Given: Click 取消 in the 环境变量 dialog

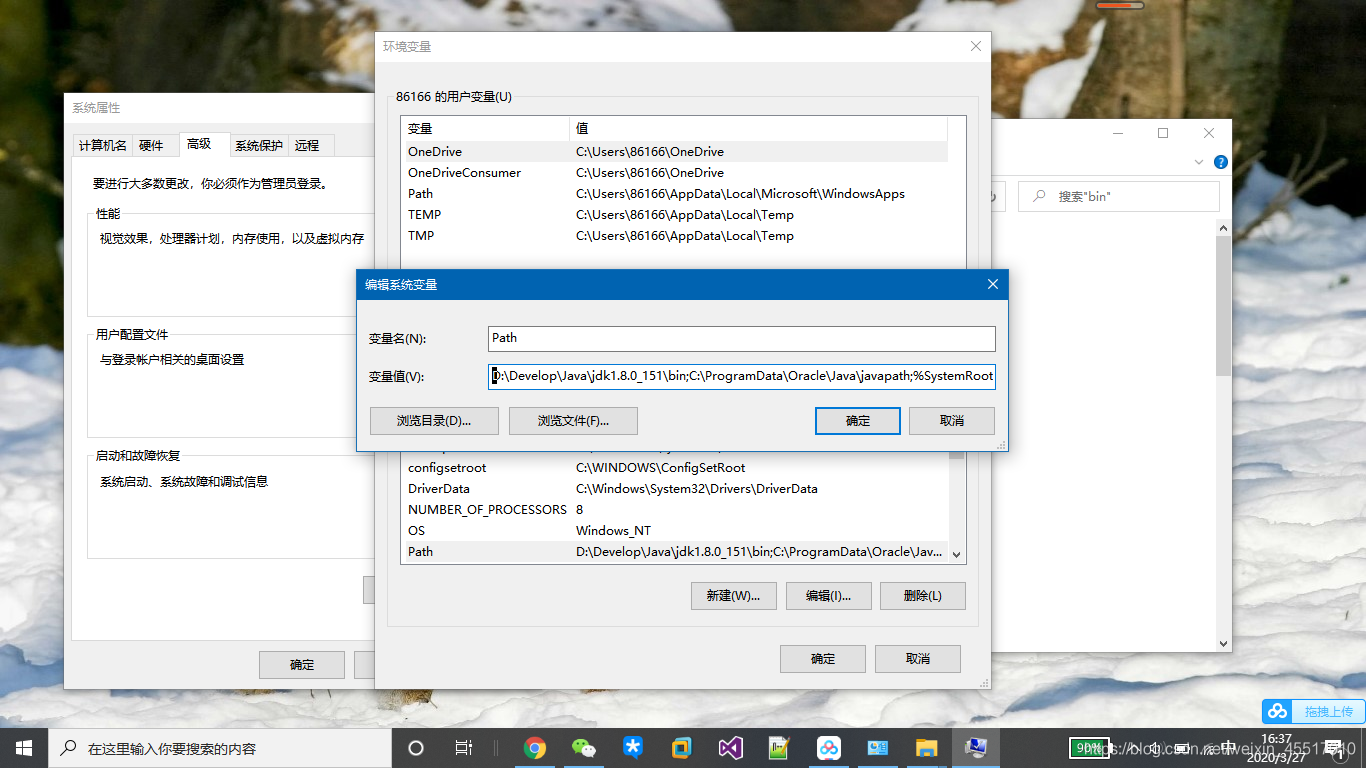Looking at the screenshot, I should 918,659.
